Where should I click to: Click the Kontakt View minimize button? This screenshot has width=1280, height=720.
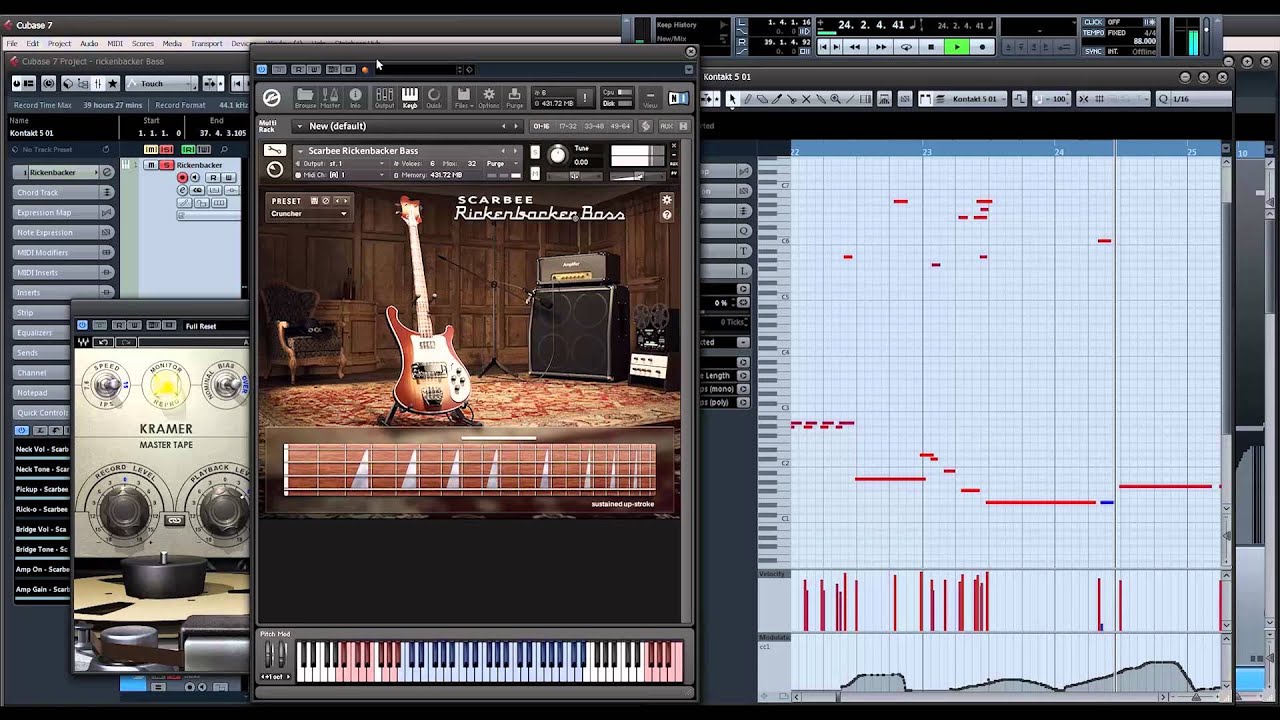click(650, 98)
